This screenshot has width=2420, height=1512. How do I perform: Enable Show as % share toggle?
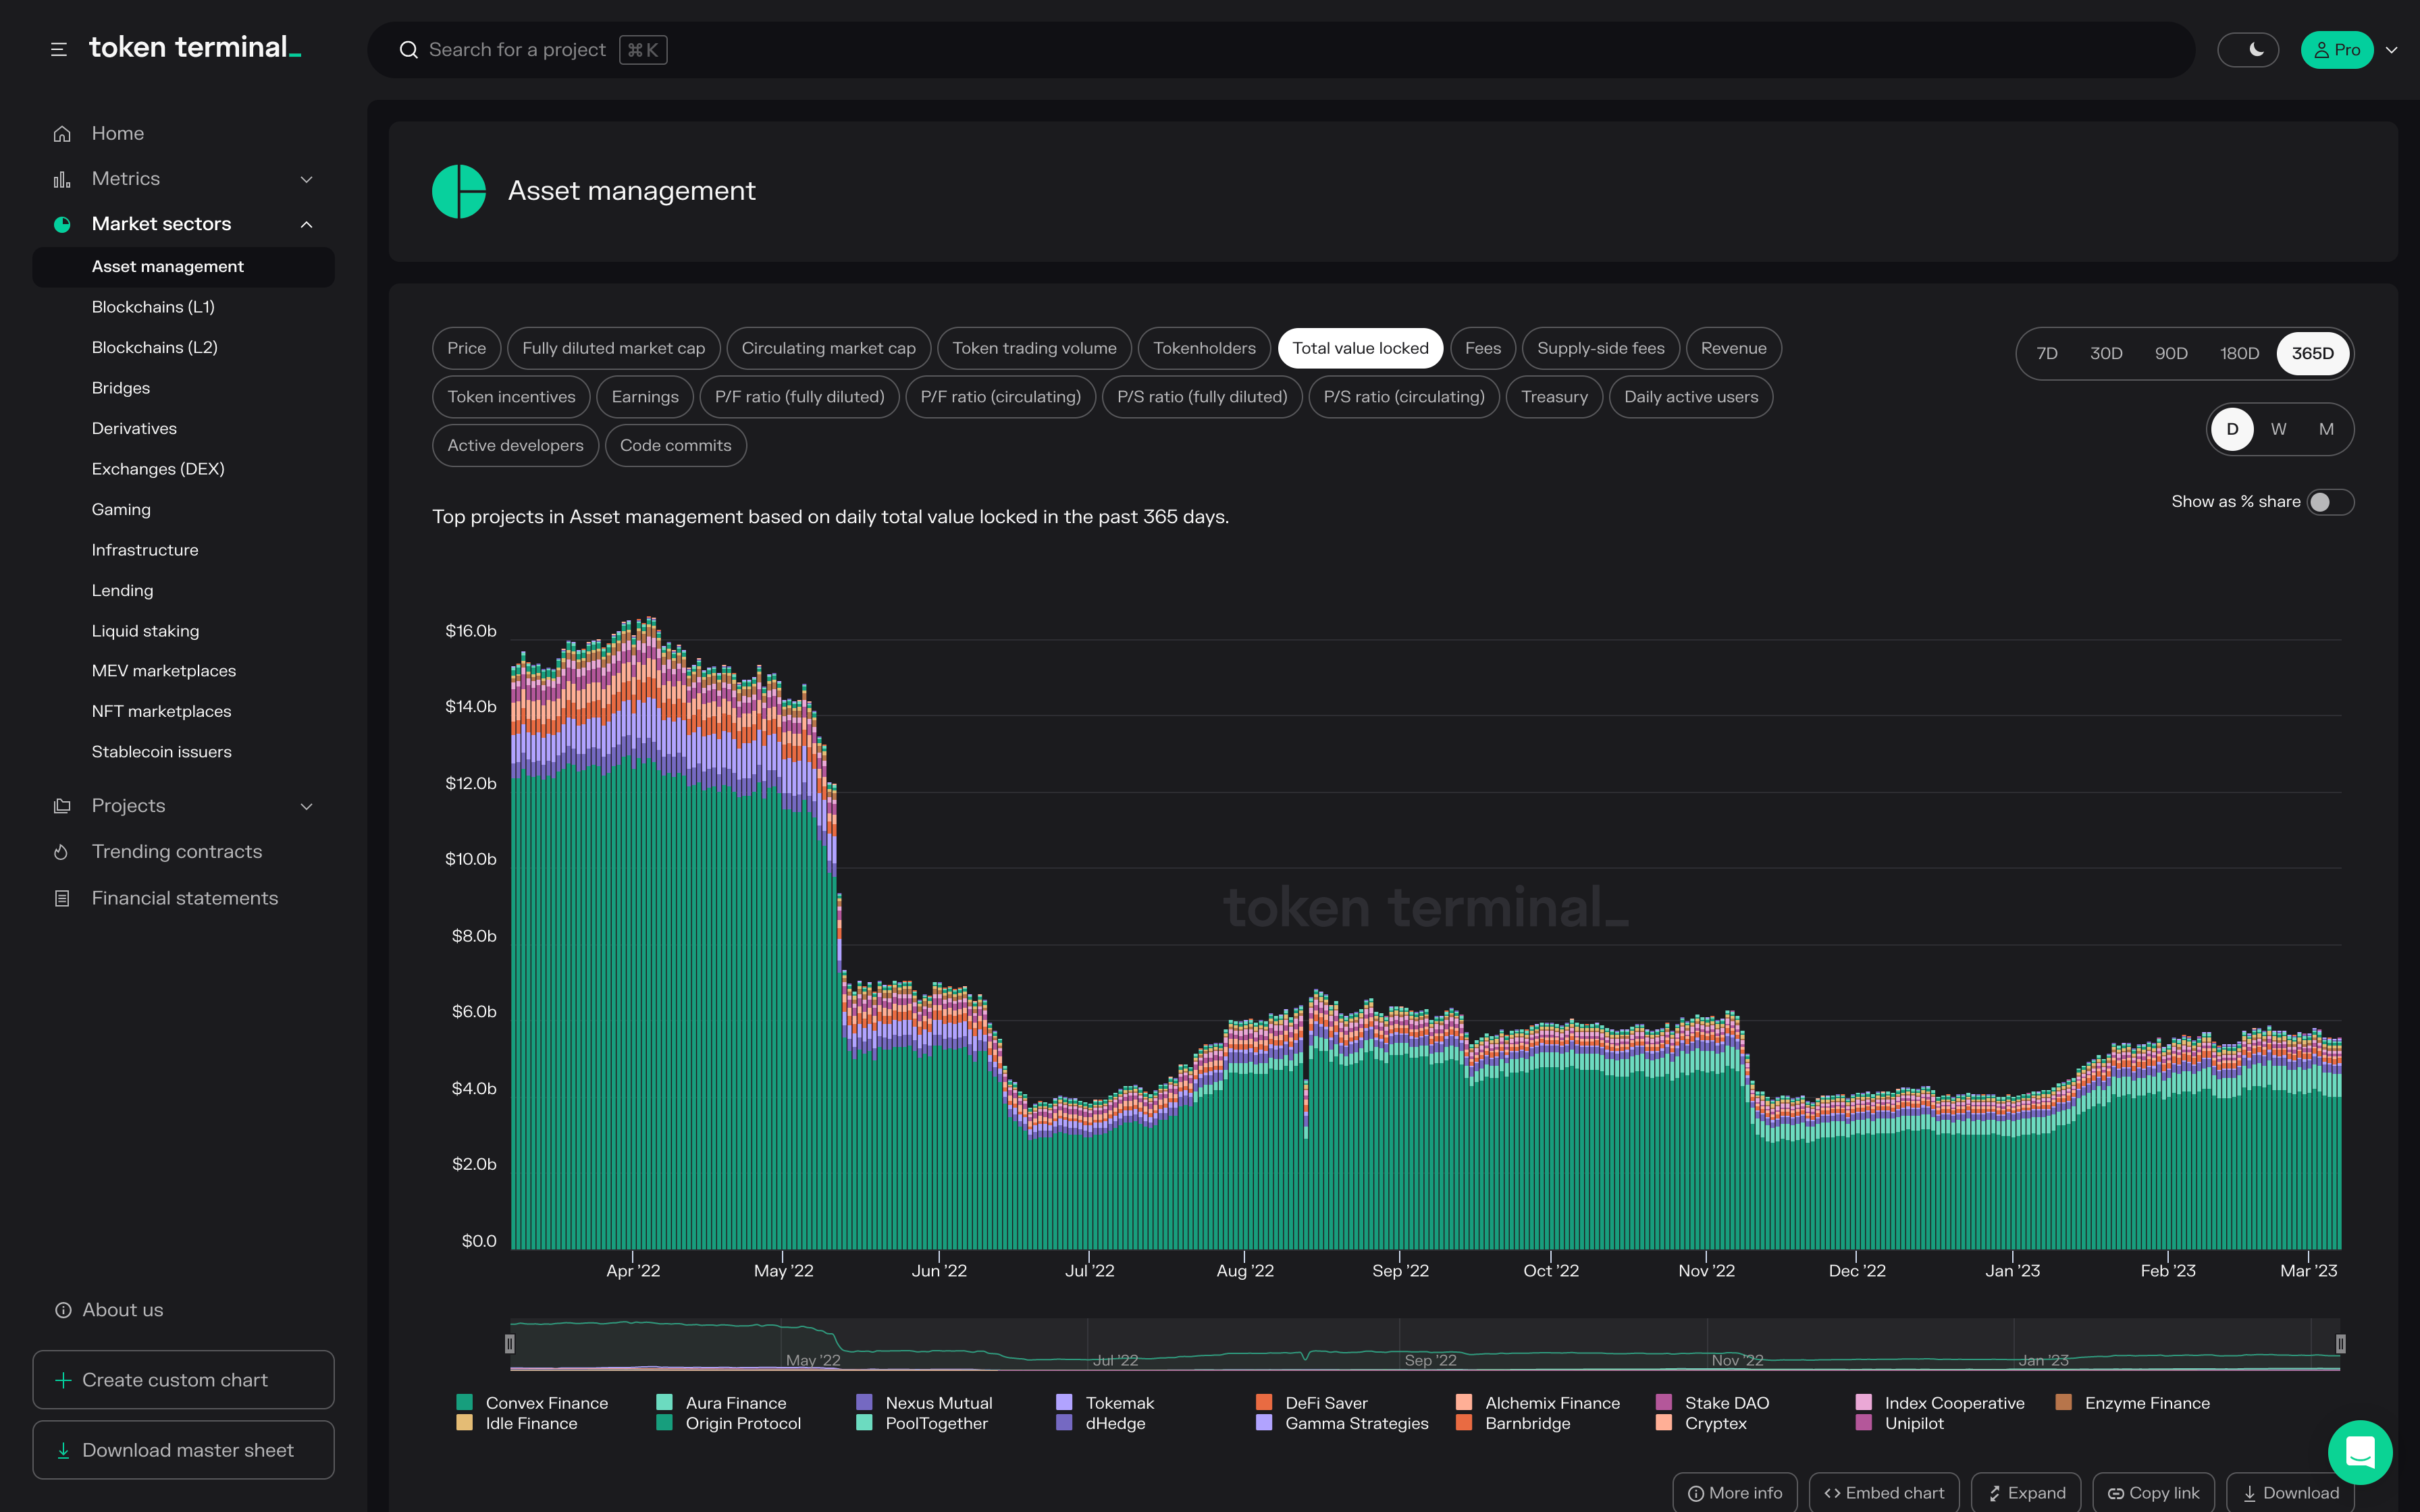click(x=2330, y=502)
